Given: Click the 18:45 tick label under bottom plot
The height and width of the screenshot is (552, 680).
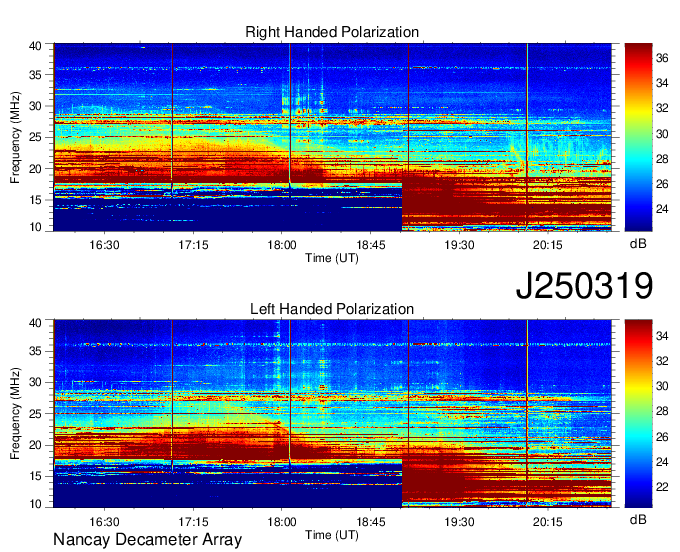Looking at the screenshot, I should pos(370,521).
